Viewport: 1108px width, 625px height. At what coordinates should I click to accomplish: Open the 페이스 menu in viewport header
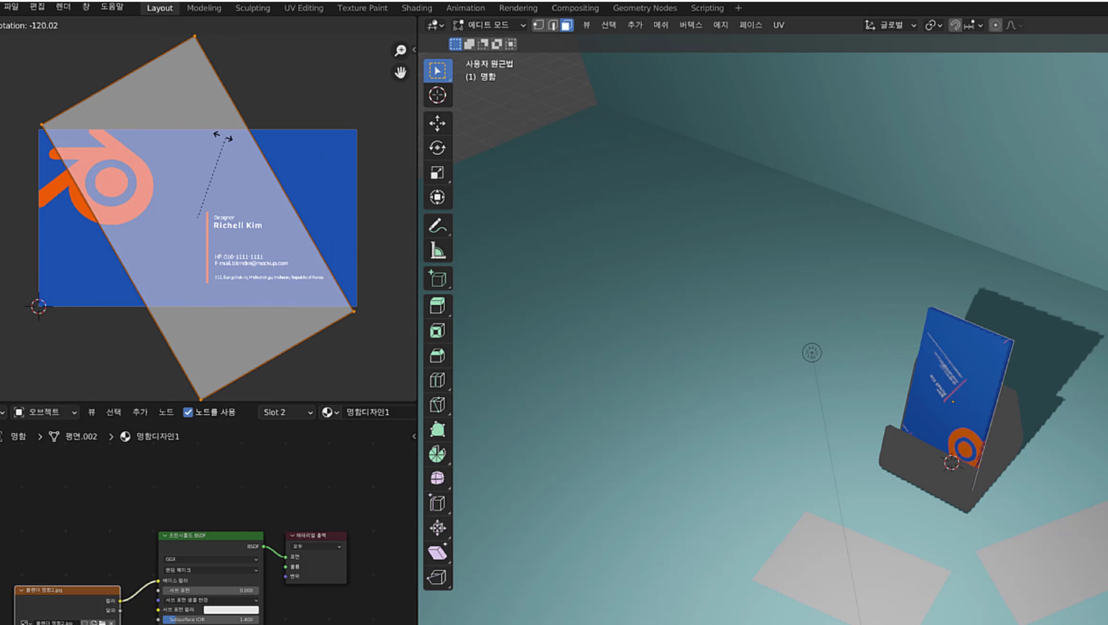(750, 25)
